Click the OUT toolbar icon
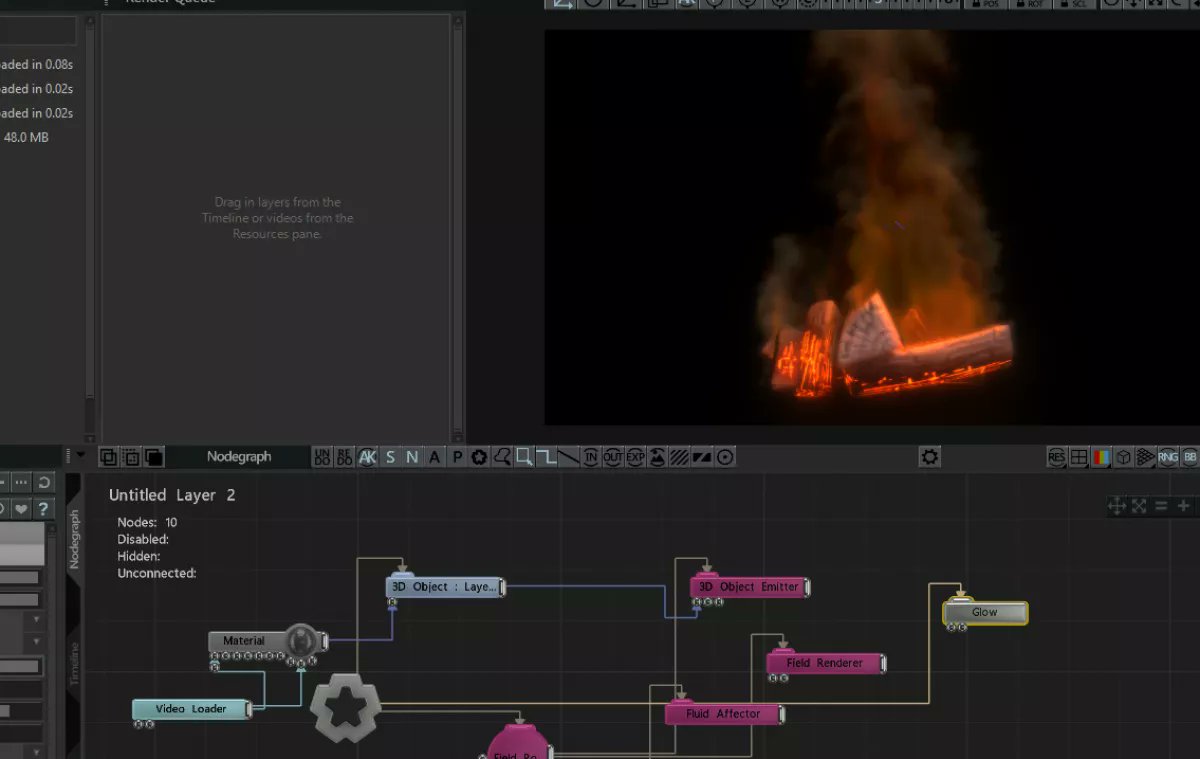This screenshot has height=759, width=1200. 613,457
